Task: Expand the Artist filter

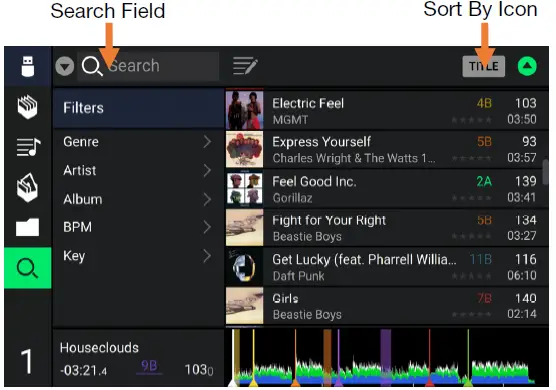Action: [139, 171]
